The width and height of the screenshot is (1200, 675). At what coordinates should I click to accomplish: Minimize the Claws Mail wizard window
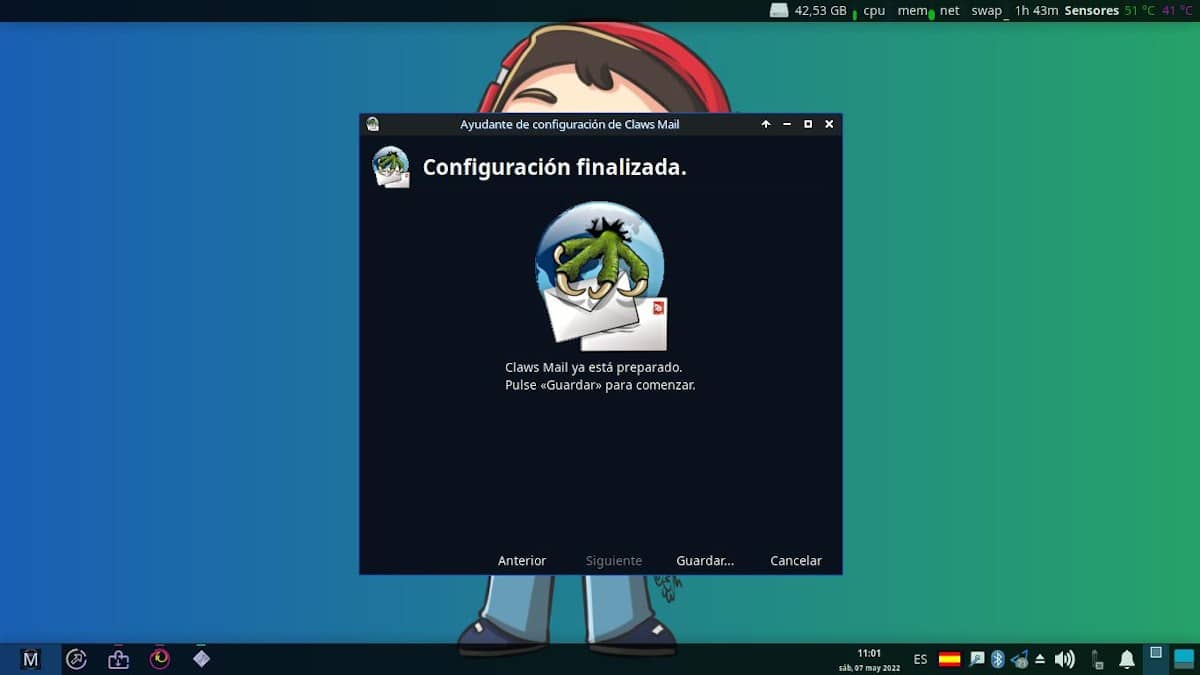click(x=787, y=124)
